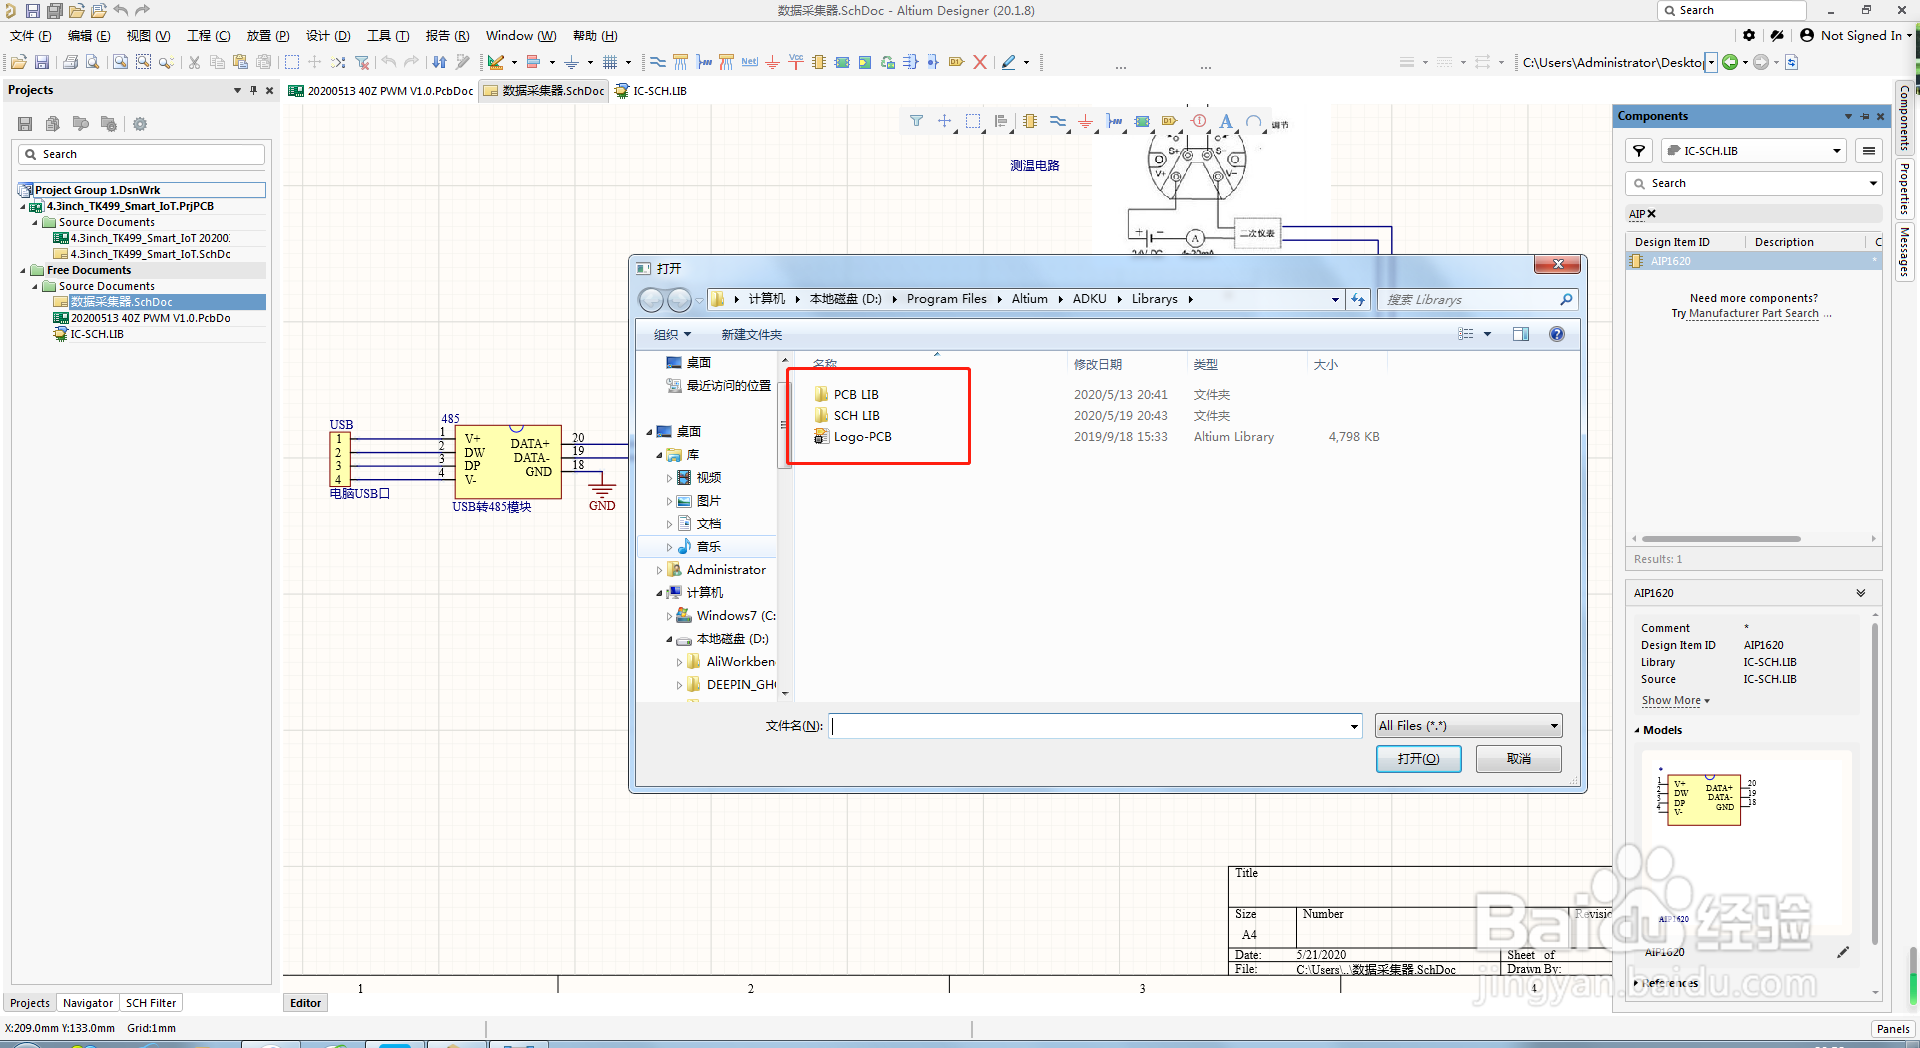
Task: Open the 工具 (T) menu
Action: (388, 36)
